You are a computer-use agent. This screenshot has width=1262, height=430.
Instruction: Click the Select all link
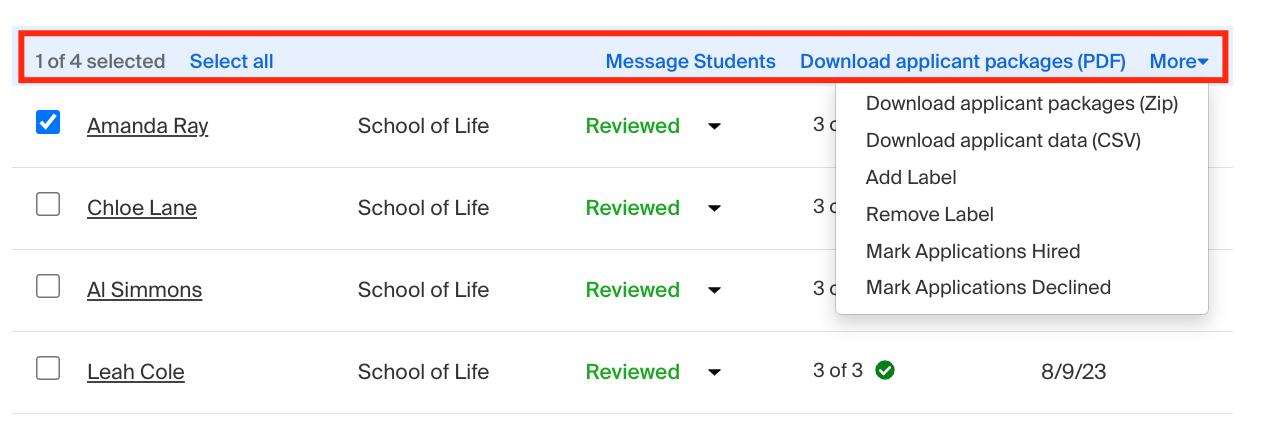tap(231, 62)
